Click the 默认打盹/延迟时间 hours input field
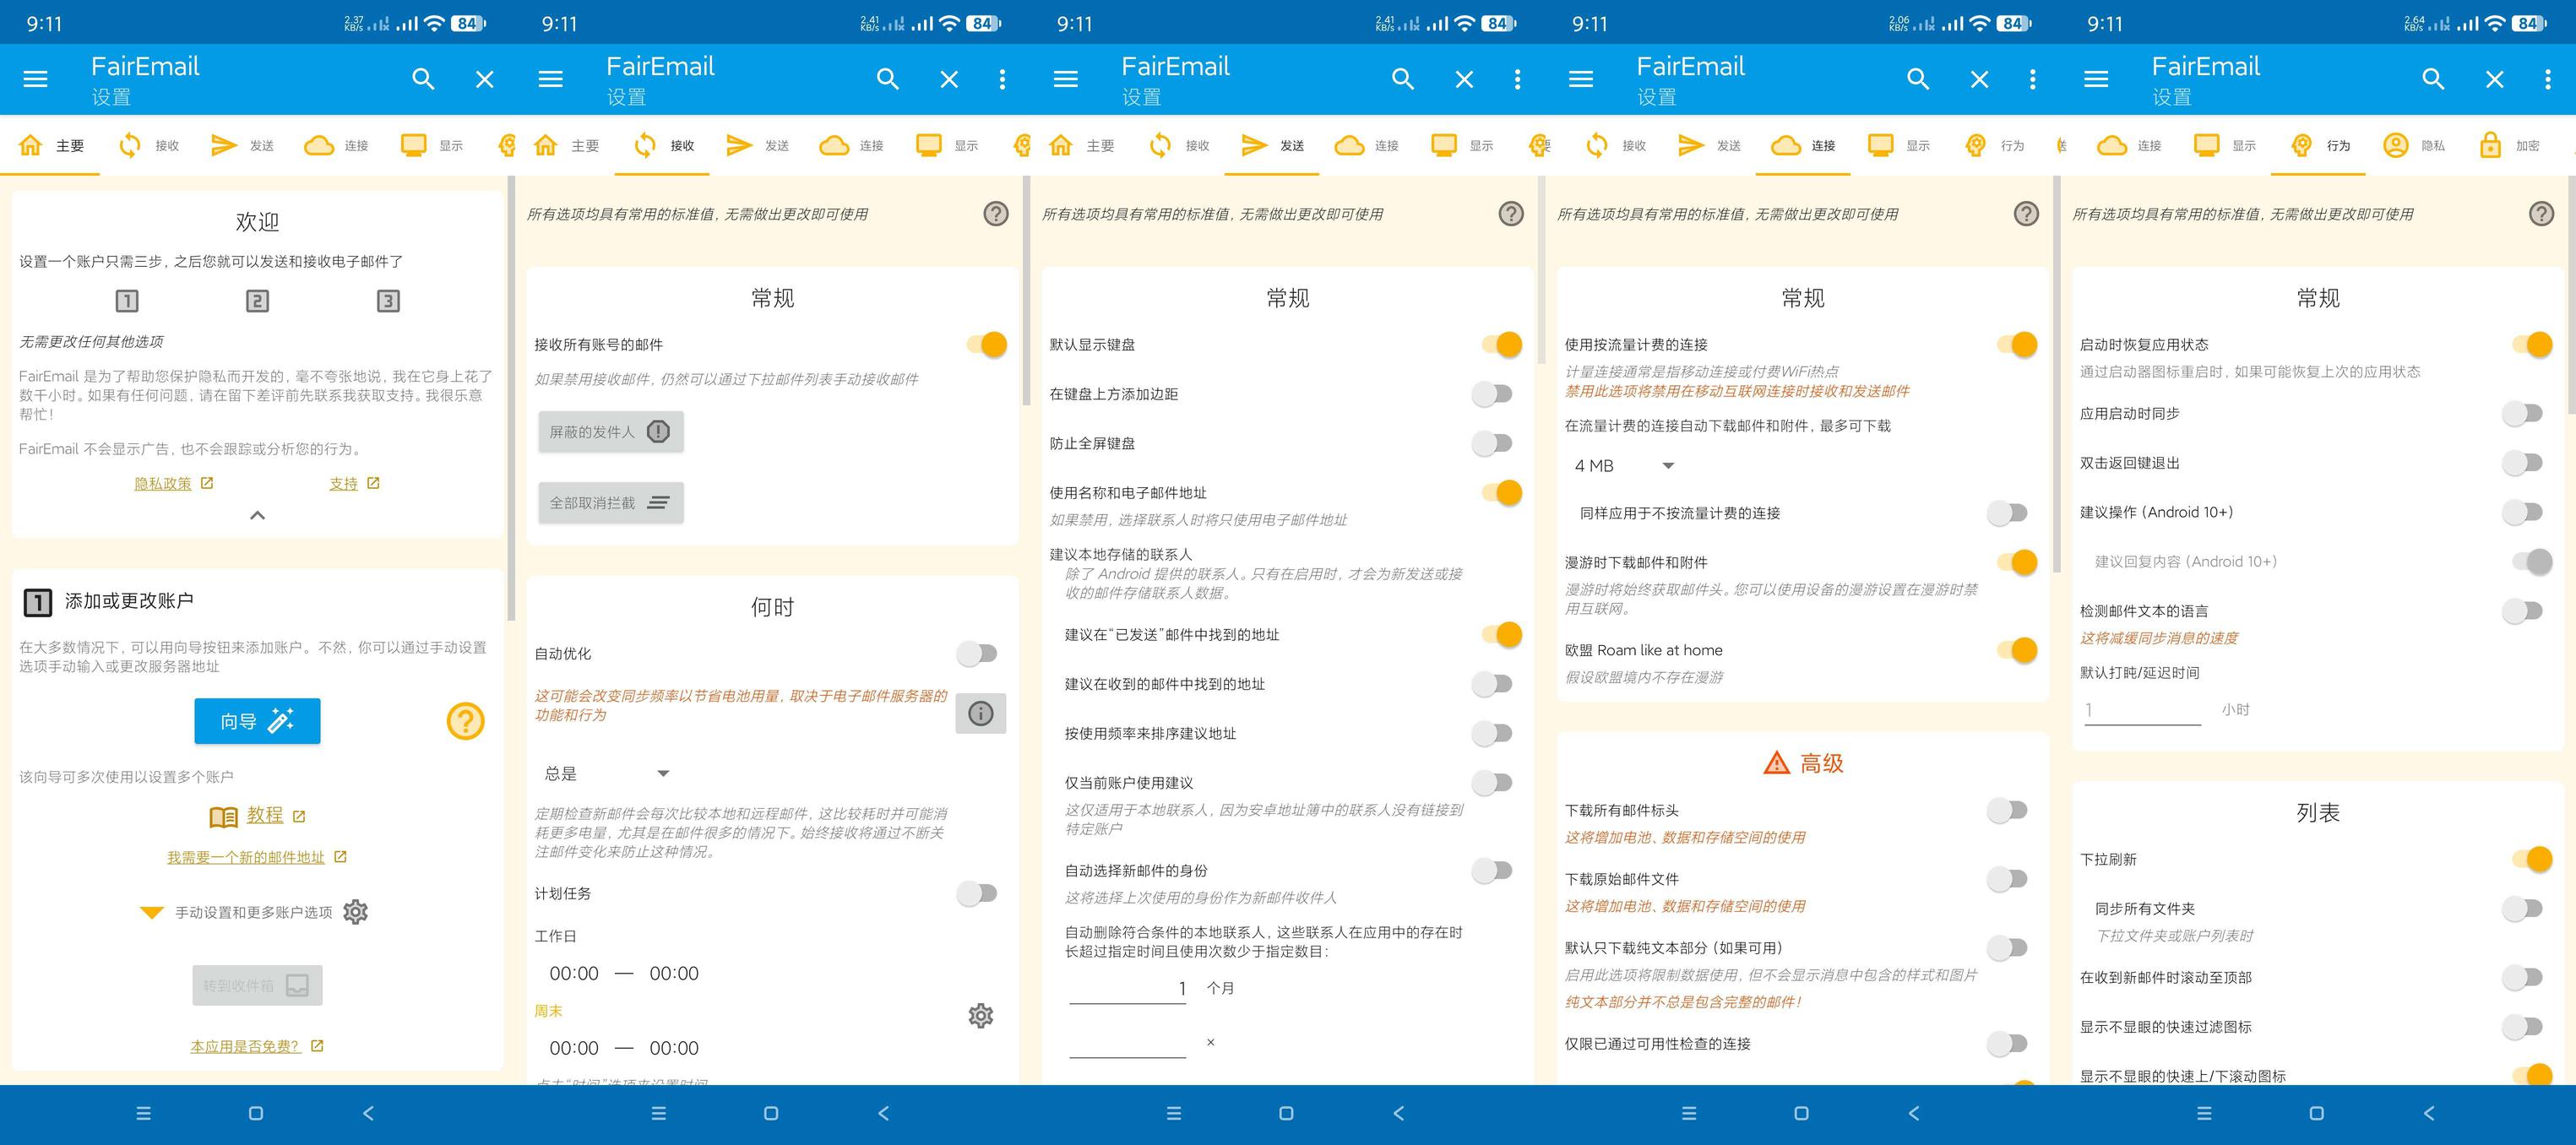This screenshot has width=2576, height=1145. [2141, 709]
